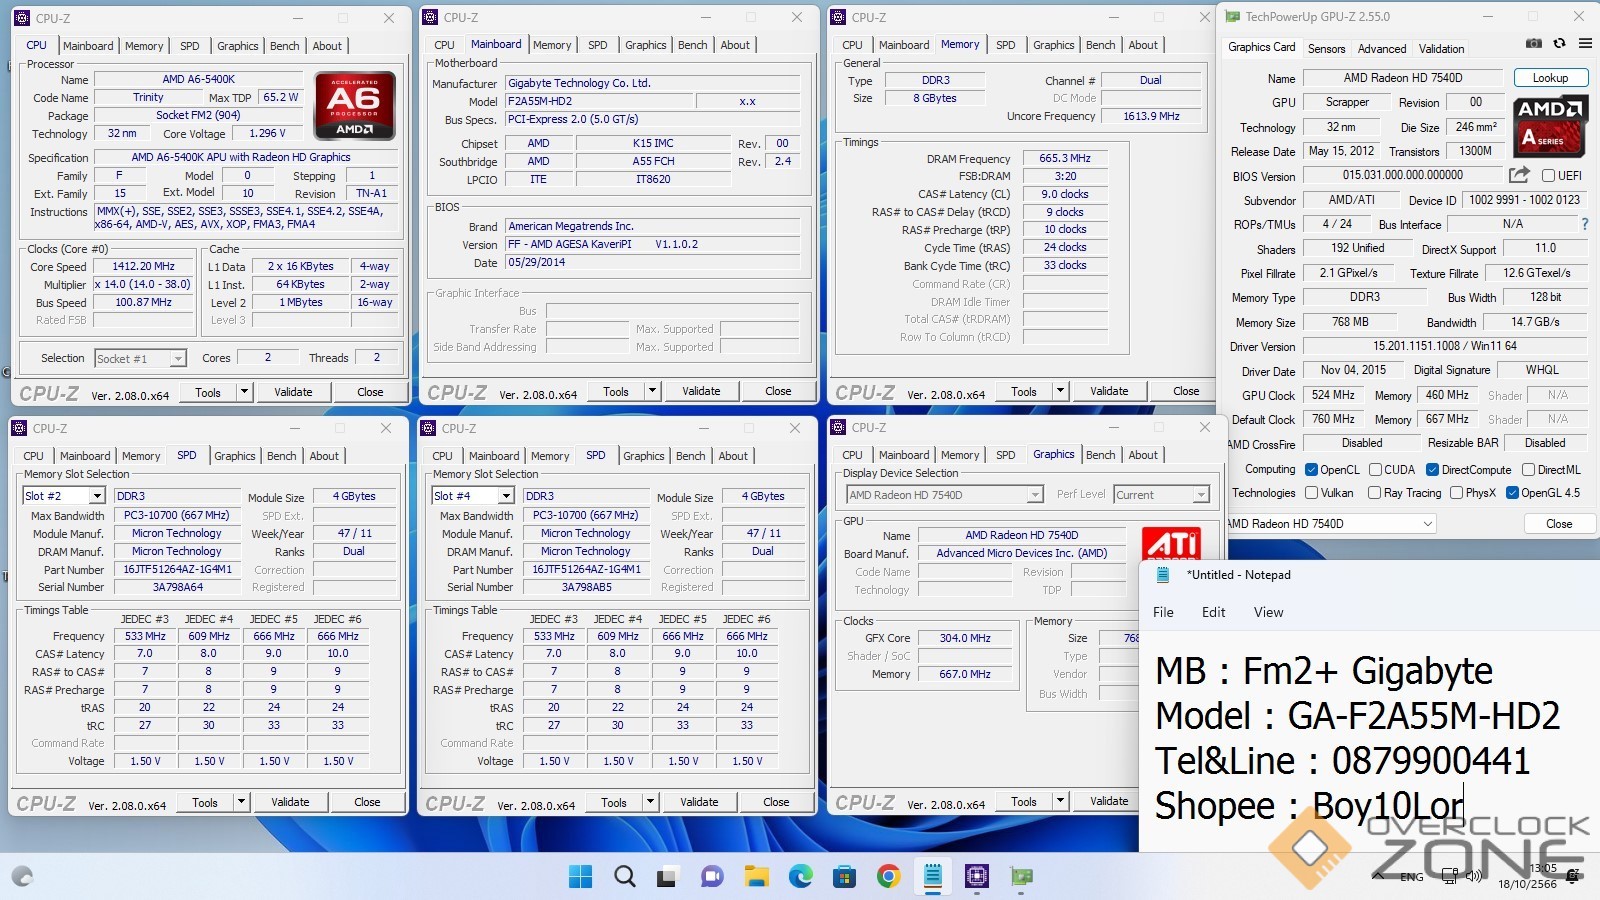This screenshot has width=1600, height=900.
Task: Open CPU-Z from the taskbar
Action: pyautogui.click(x=977, y=877)
